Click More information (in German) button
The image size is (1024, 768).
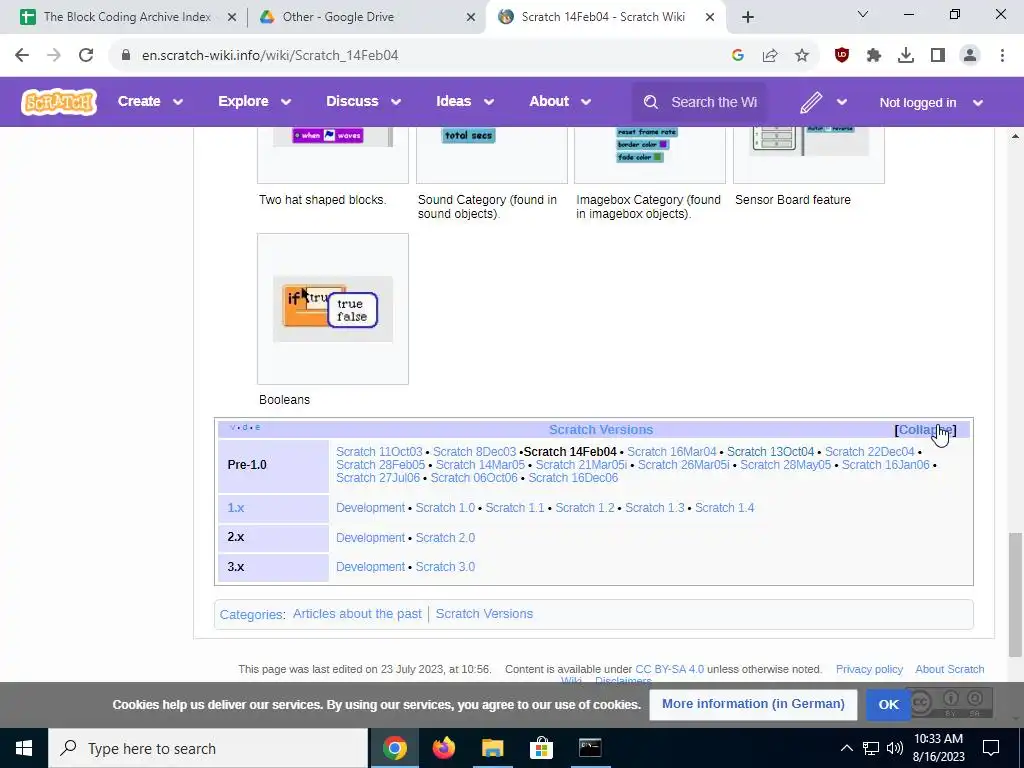753,705
